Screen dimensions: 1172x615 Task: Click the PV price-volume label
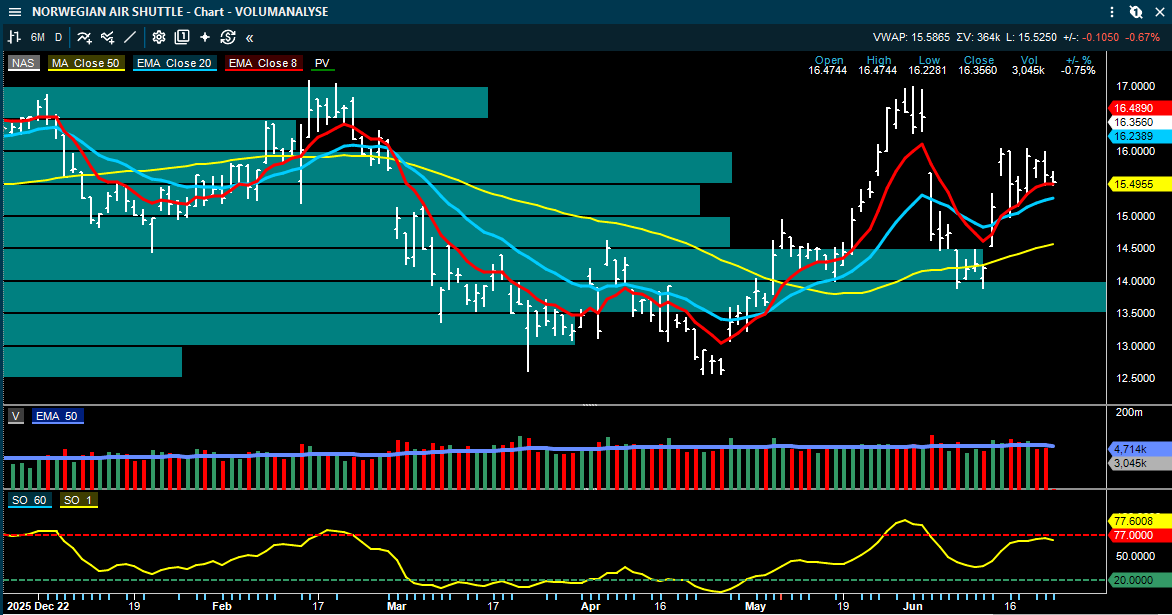pos(322,63)
